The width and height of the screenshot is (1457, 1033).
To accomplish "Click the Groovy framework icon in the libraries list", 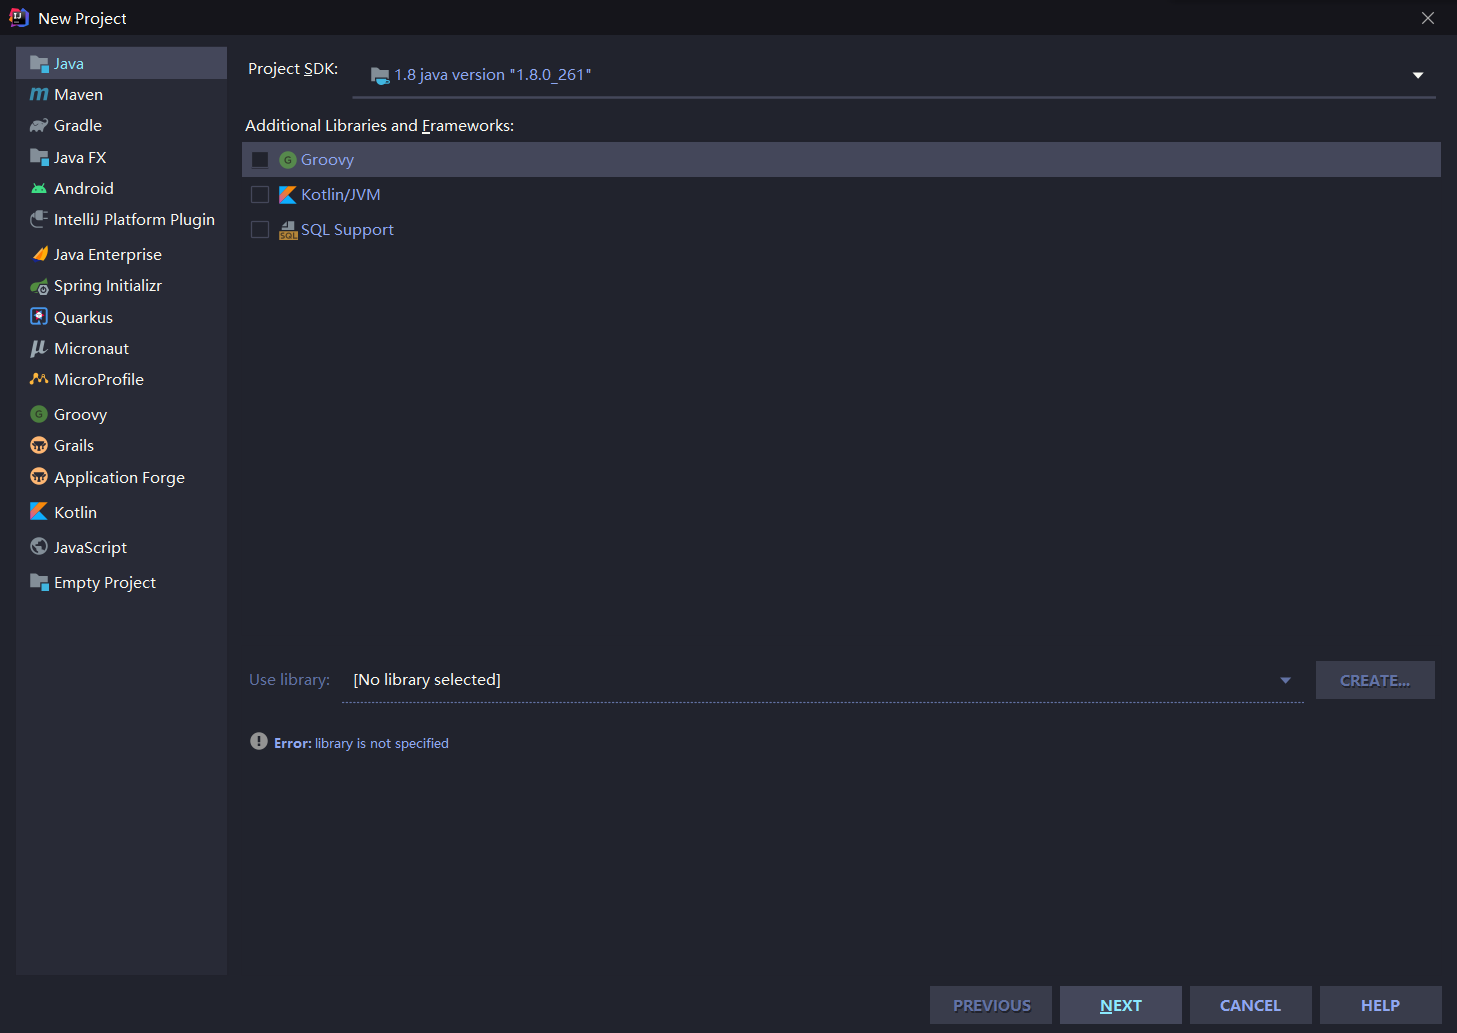I will coord(288,160).
